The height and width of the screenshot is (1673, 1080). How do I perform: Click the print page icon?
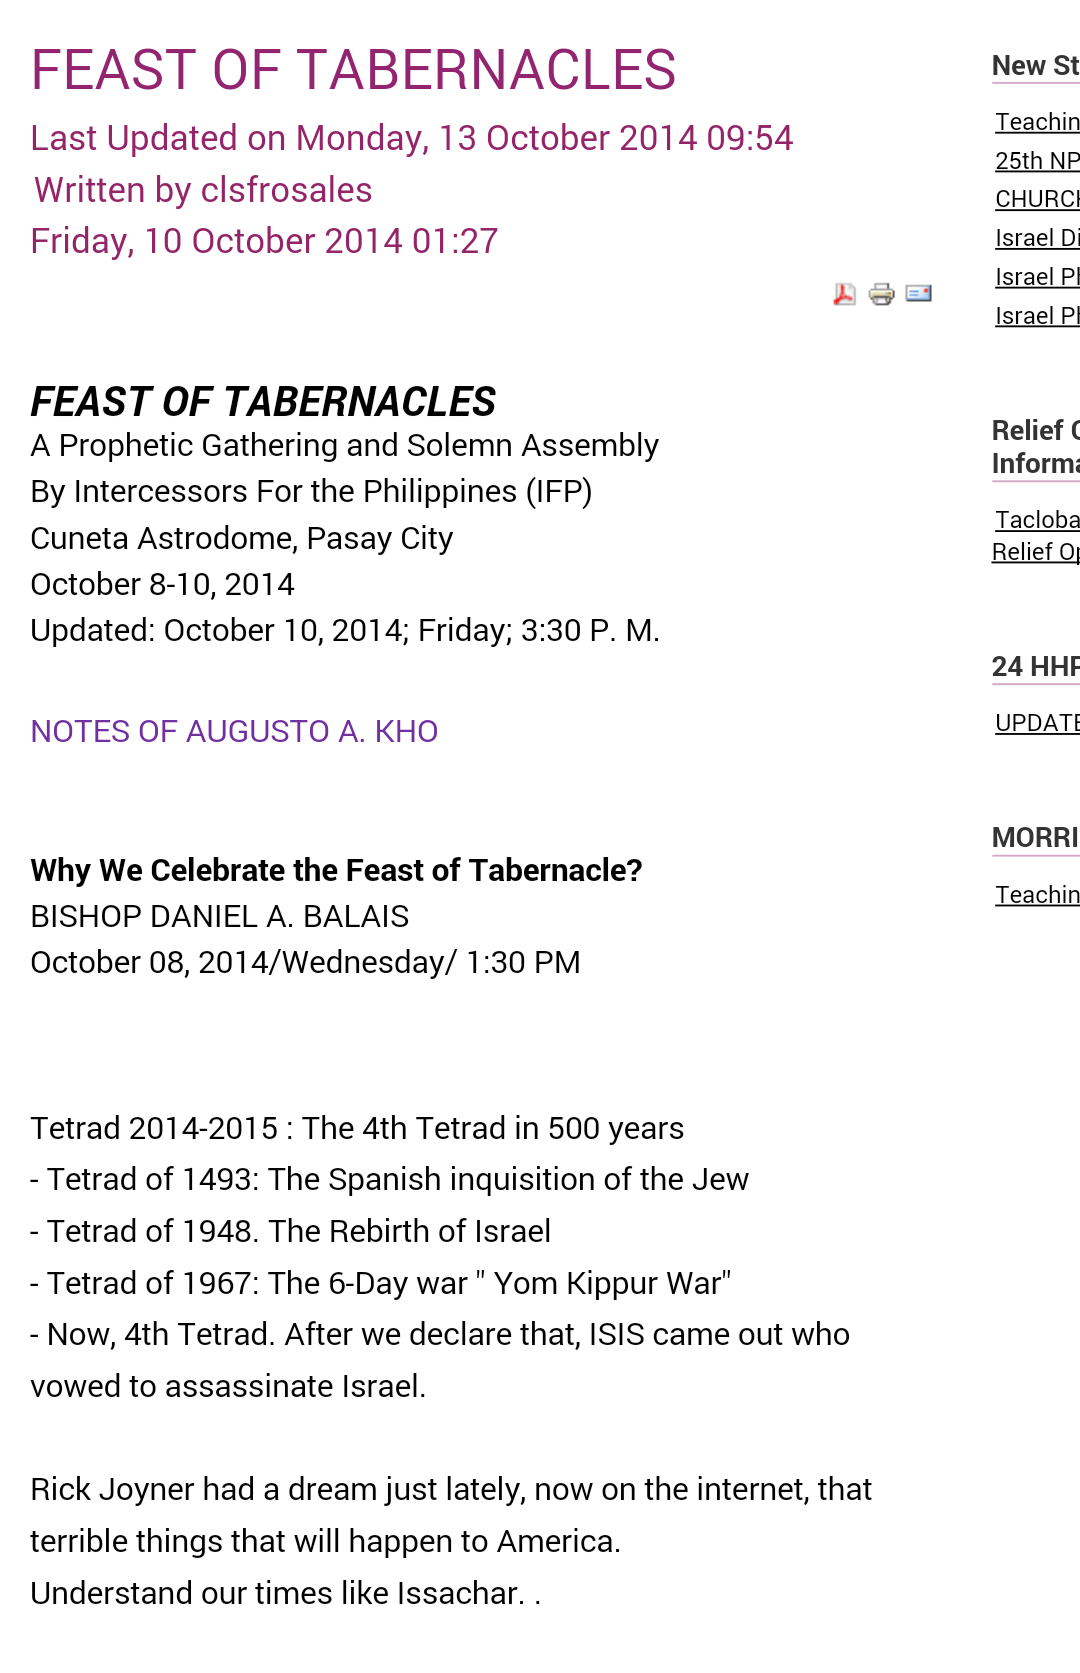pyautogui.click(x=881, y=294)
